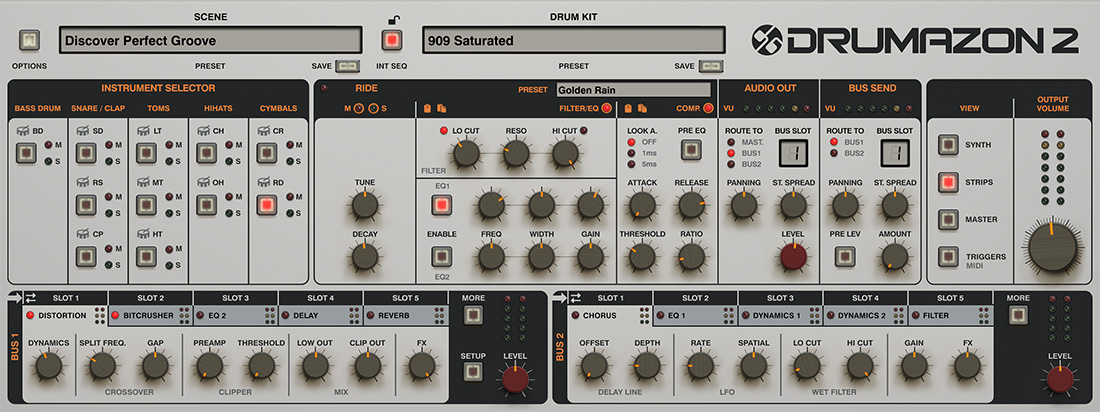Open the Drum Kit preset display list
Image resolution: width=1100 pixels, height=412 pixels.
pos(573,41)
